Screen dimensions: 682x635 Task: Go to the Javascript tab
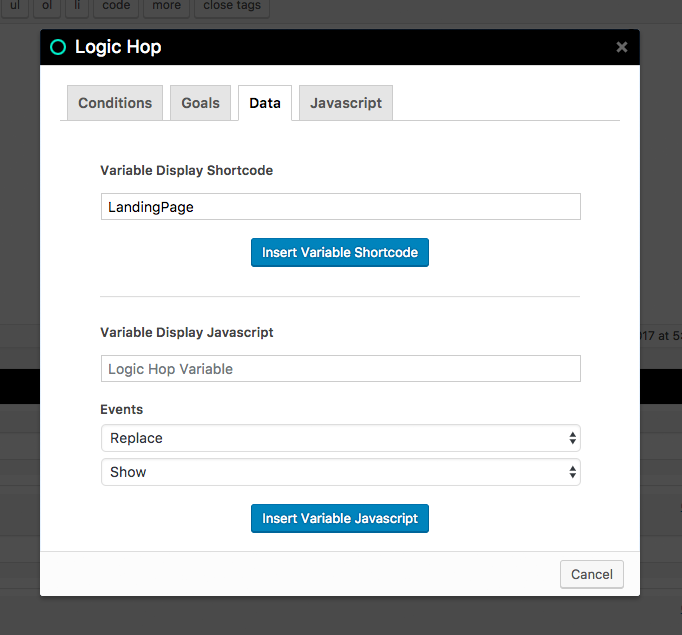point(346,103)
